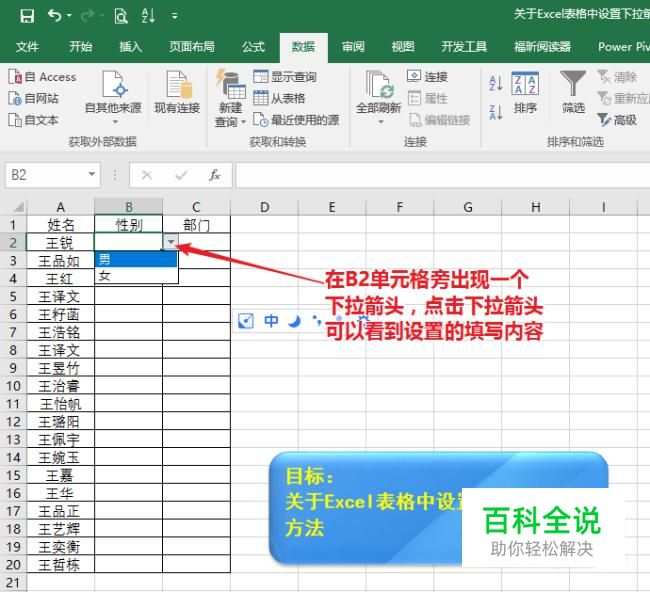Click the 部门 header cell
Image resolution: width=650 pixels, height=592 pixels.
pyautogui.click(x=196, y=225)
